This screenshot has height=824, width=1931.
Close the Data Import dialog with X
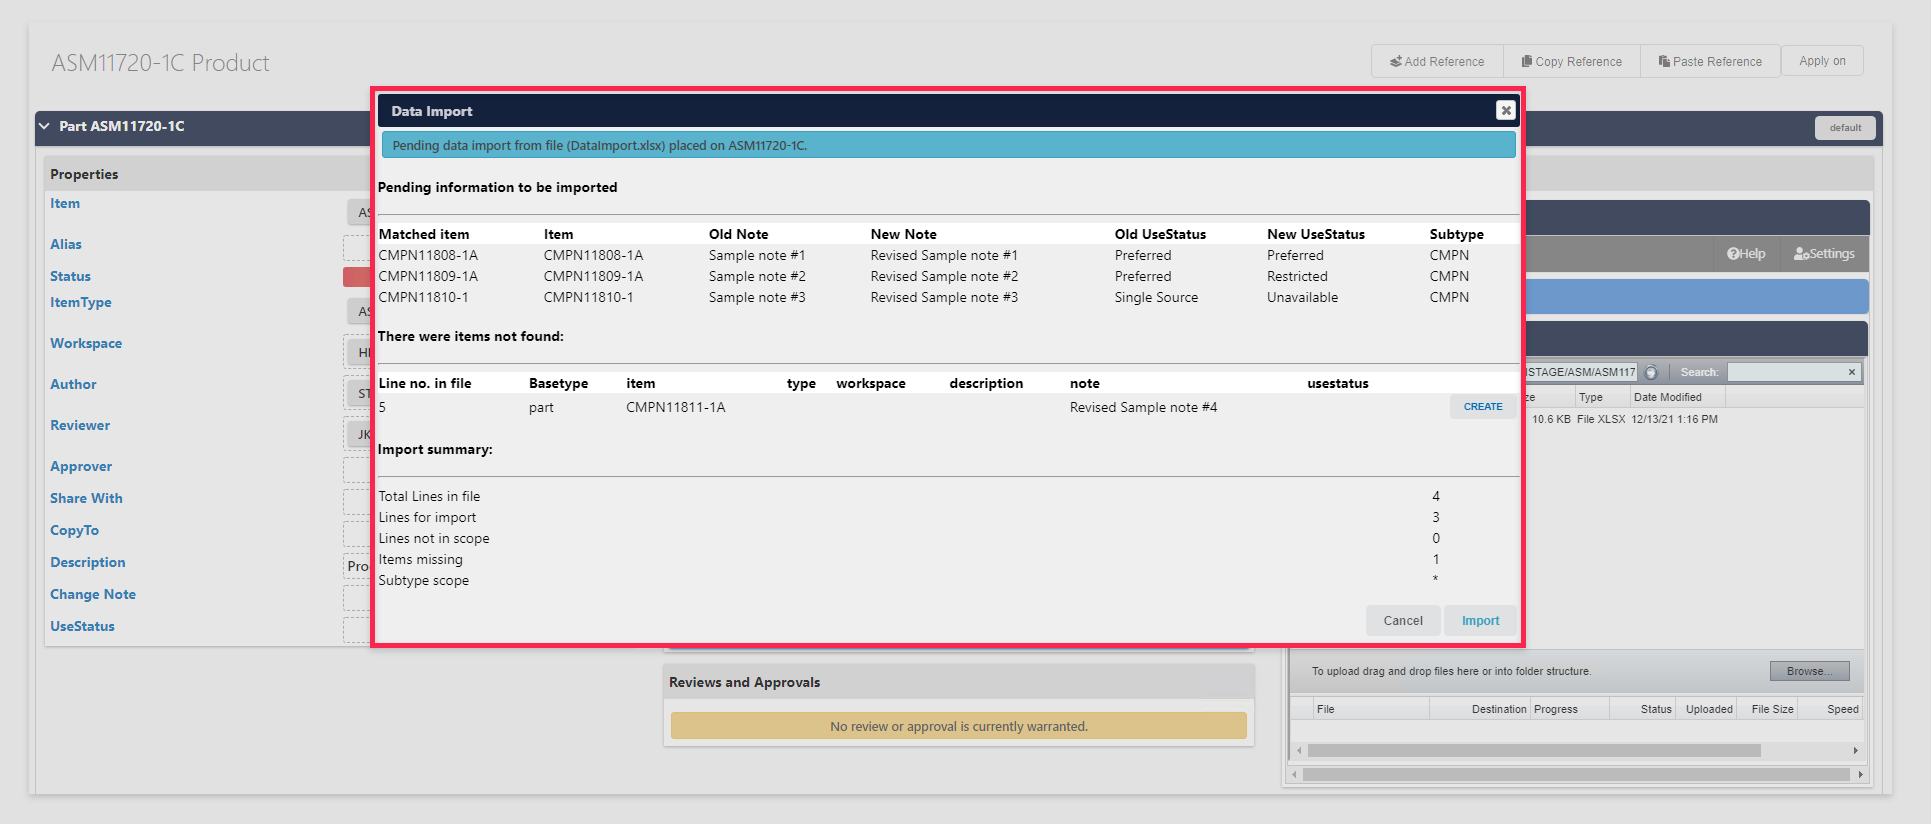[x=1505, y=110]
